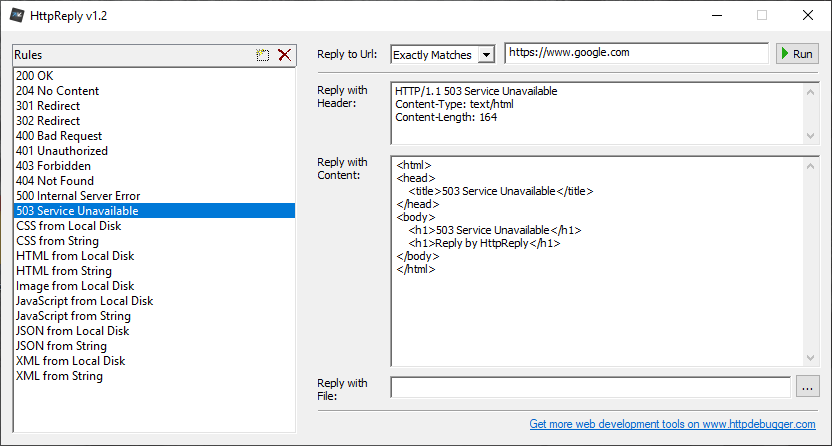
Task: Click the new rule icon
Action: [263, 55]
